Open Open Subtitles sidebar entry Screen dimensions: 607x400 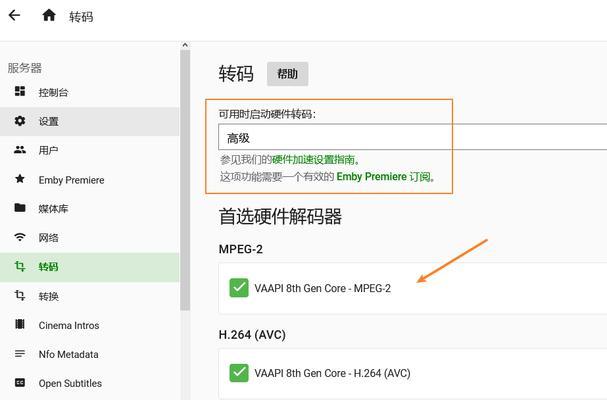tap(89, 383)
